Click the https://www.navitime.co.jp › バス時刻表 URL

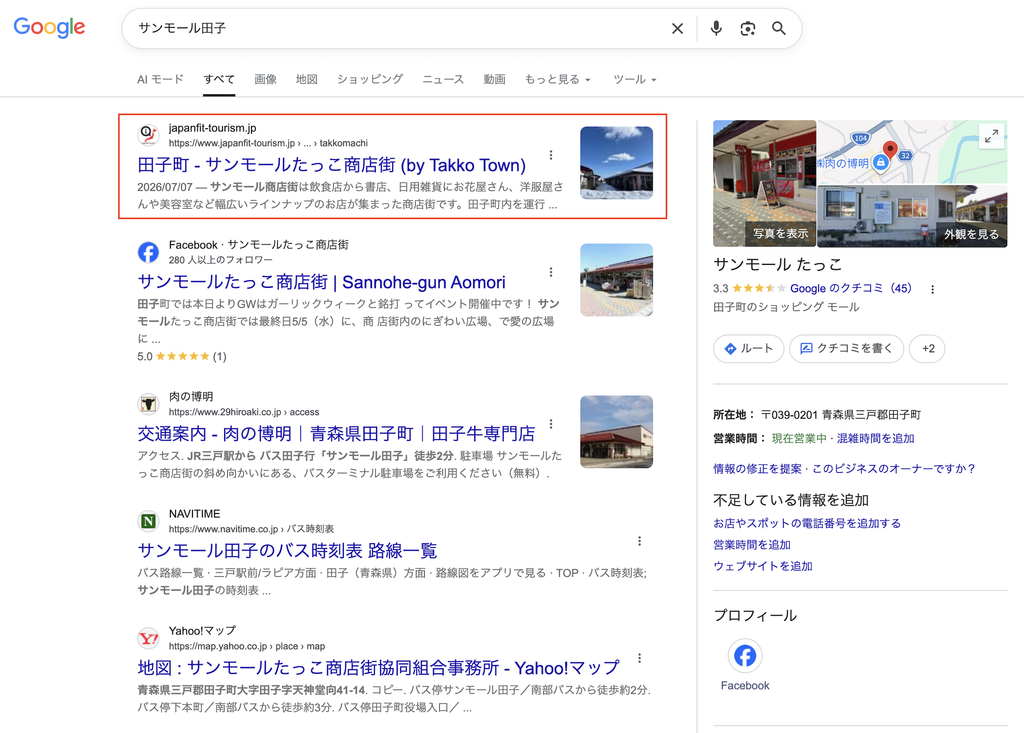pyautogui.click(x=251, y=529)
